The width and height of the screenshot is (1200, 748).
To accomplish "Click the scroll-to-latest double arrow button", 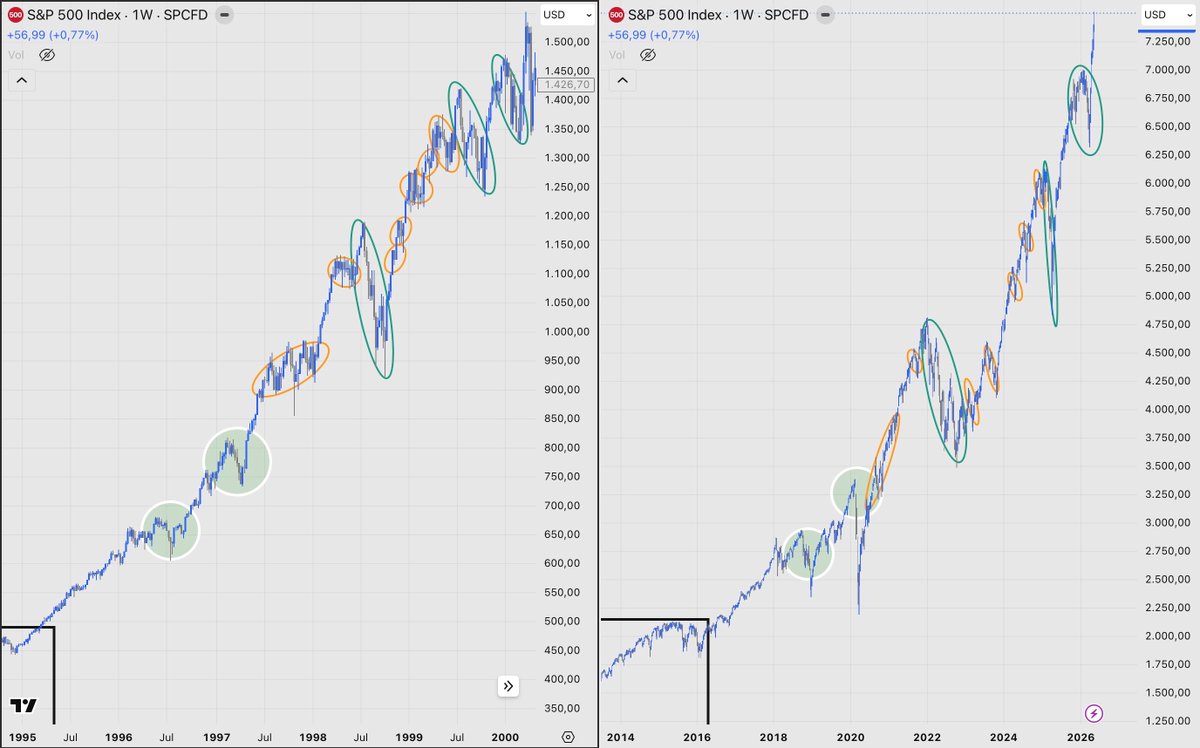I will point(509,686).
